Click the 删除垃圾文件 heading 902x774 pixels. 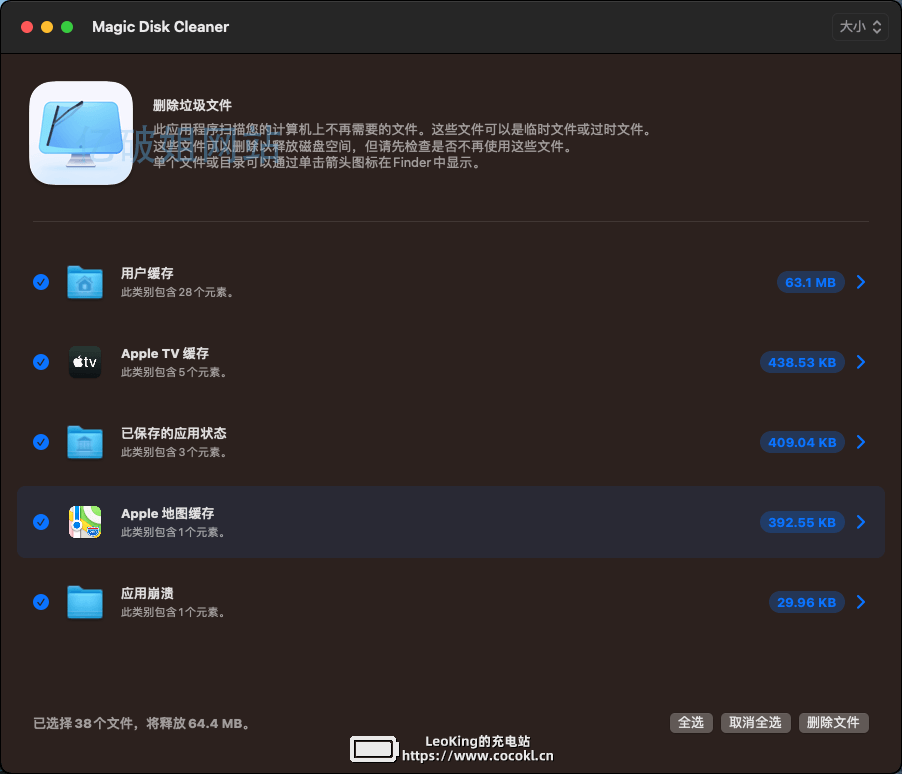pyautogui.click(x=192, y=105)
